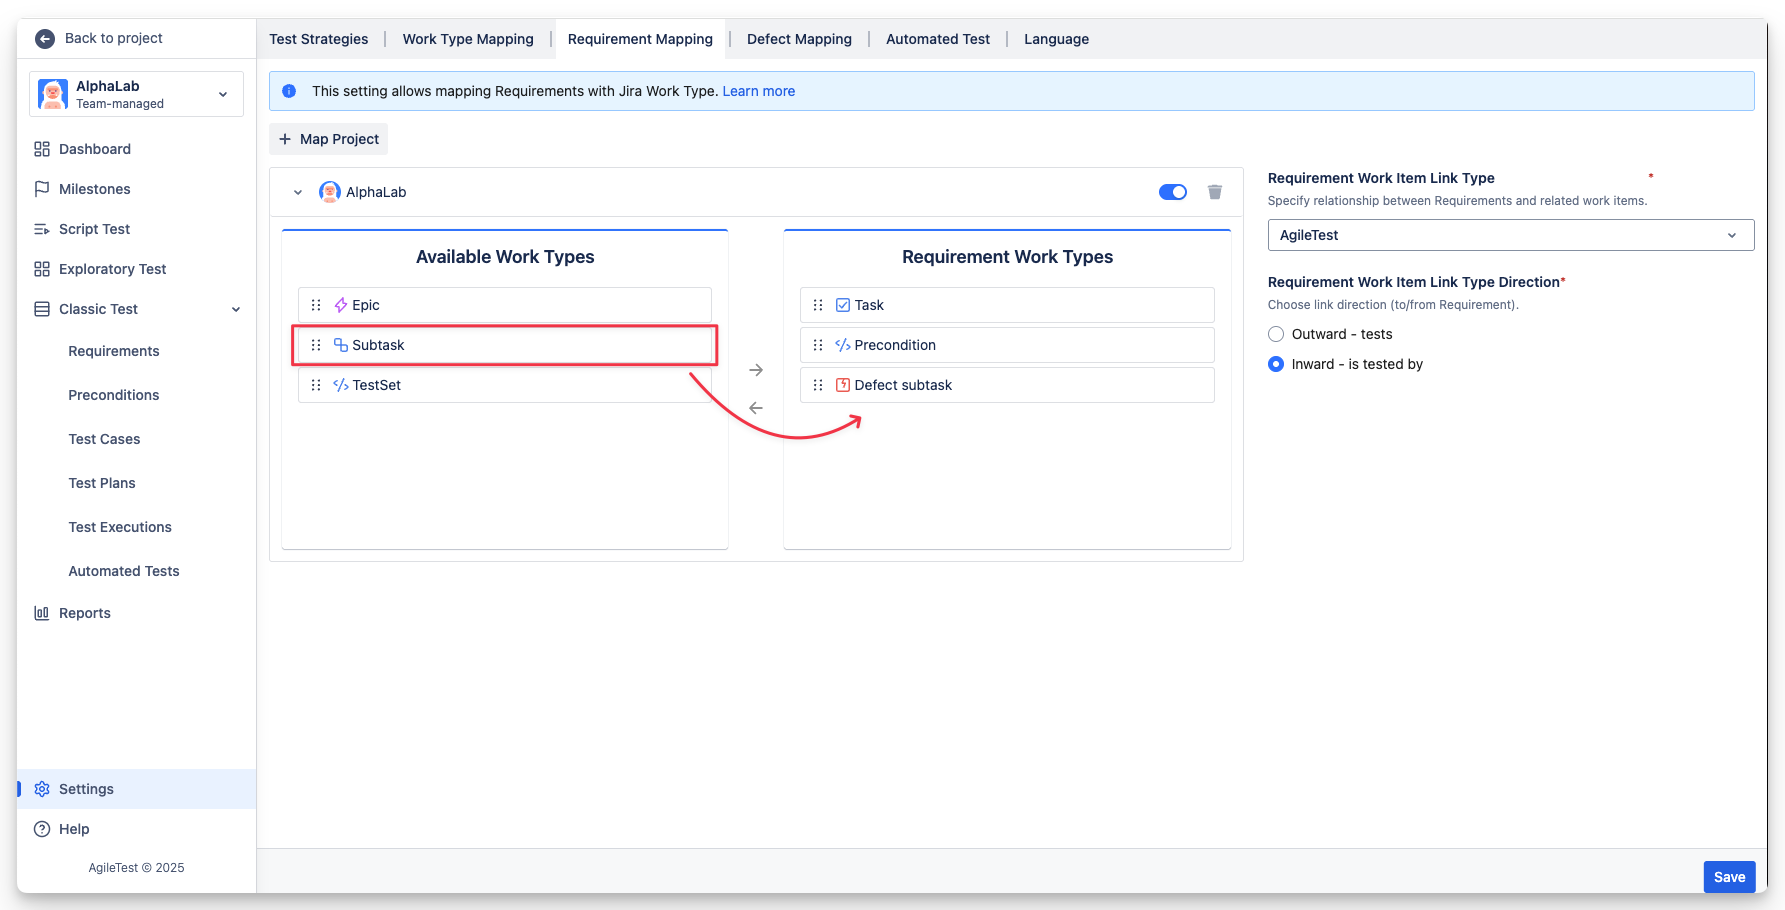The image size is (1785, 910).
Task: Open Help via question mark icon
Action: click(42, 829)
